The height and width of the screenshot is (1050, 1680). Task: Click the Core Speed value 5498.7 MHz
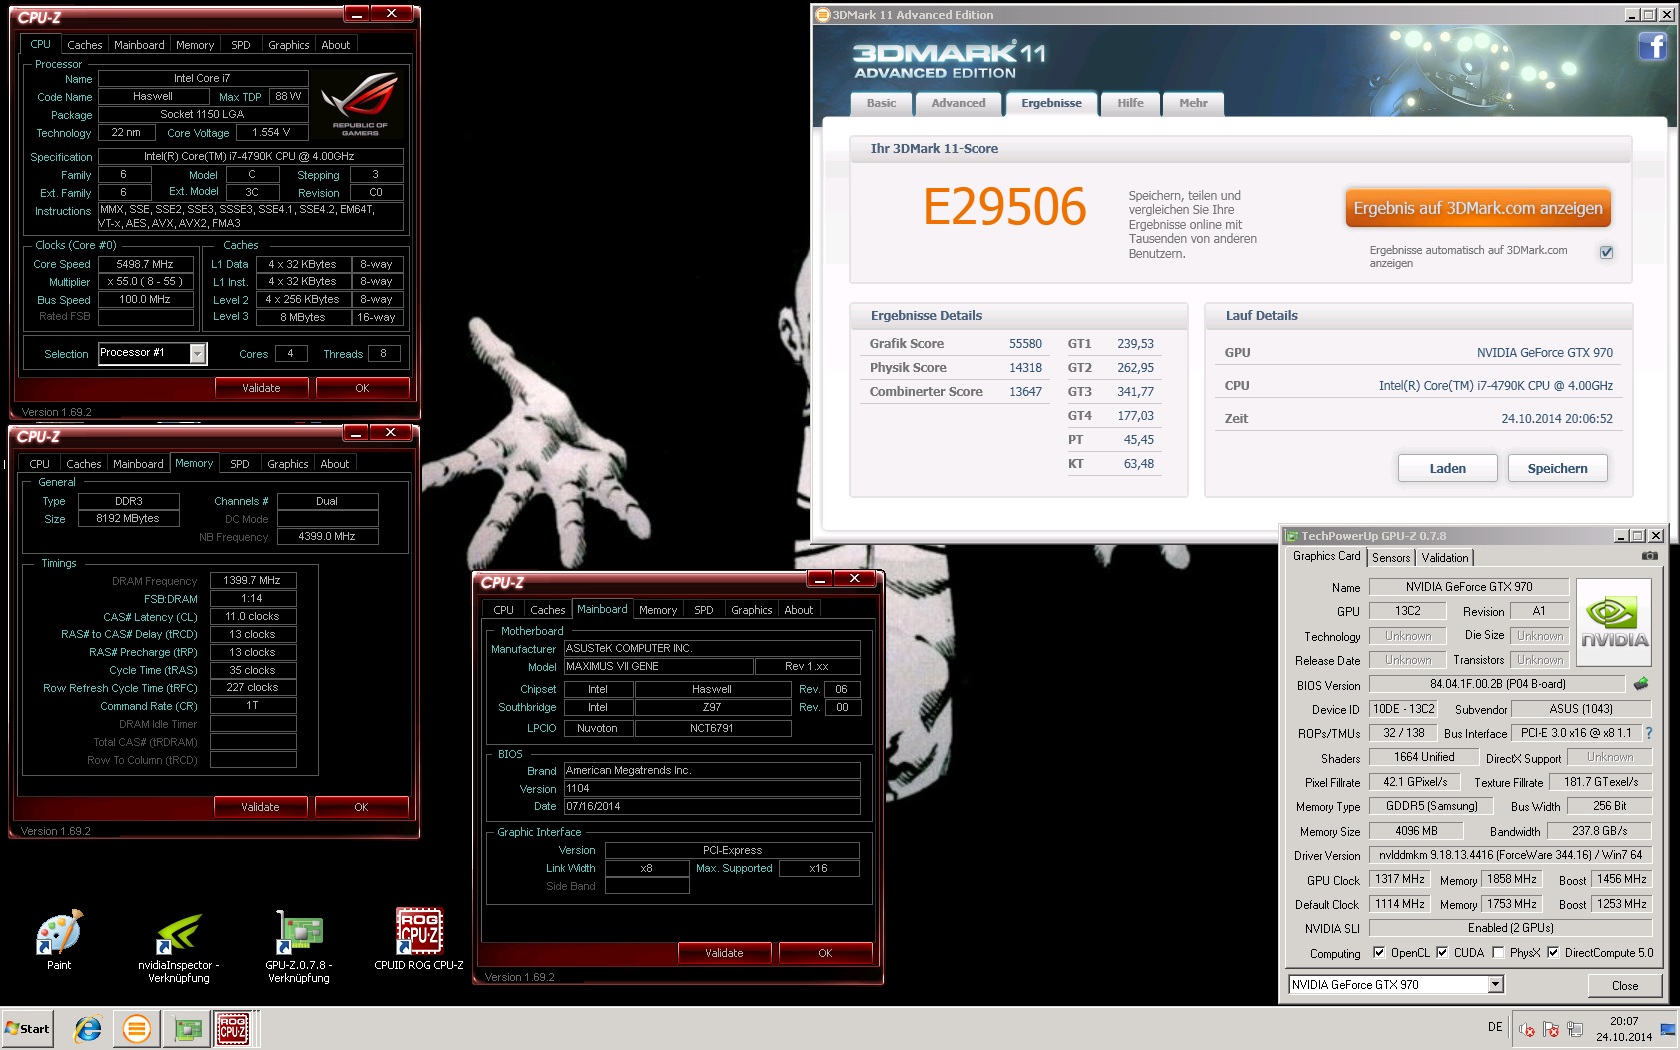click(x=145, y=264)
